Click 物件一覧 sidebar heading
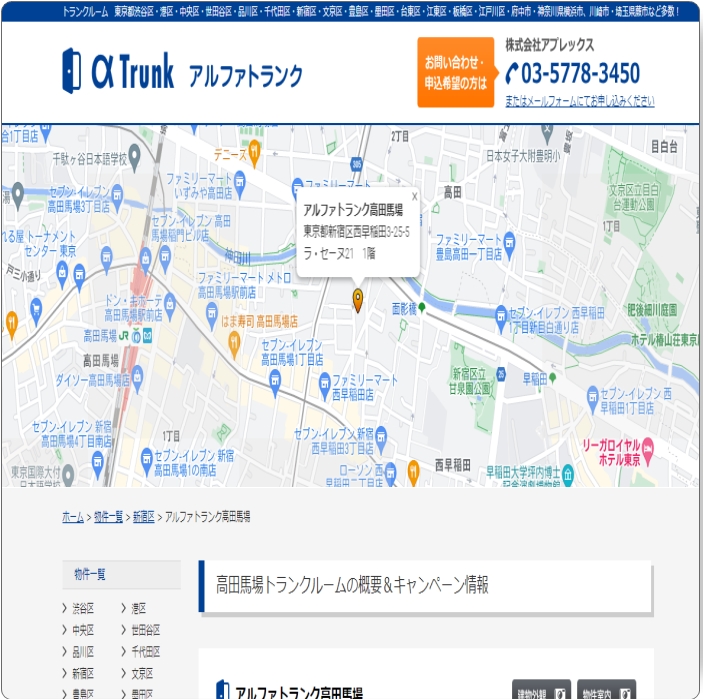The width and height of the screenshot is (708, 699). tap(121, 574)
